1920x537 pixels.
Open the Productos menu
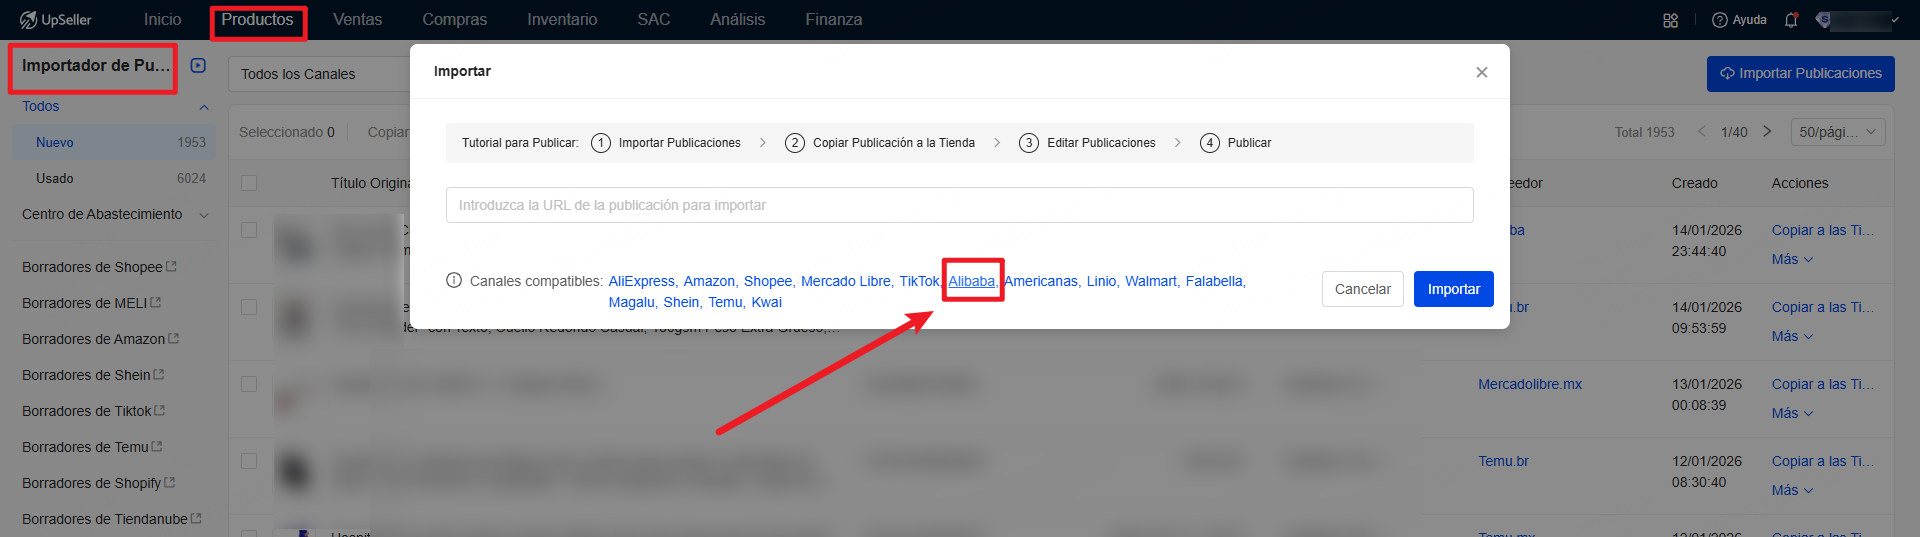(257, 20)
